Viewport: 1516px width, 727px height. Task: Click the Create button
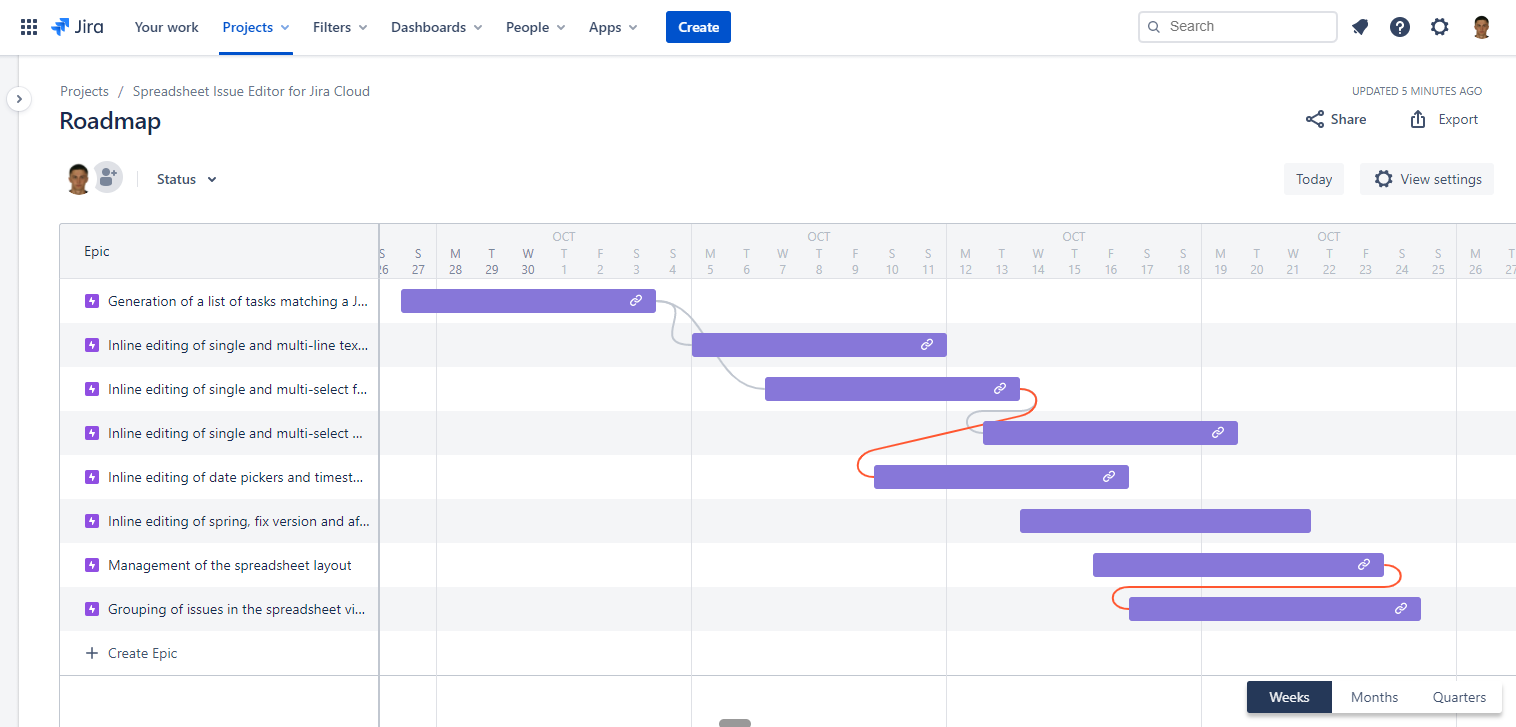[698, 27]
